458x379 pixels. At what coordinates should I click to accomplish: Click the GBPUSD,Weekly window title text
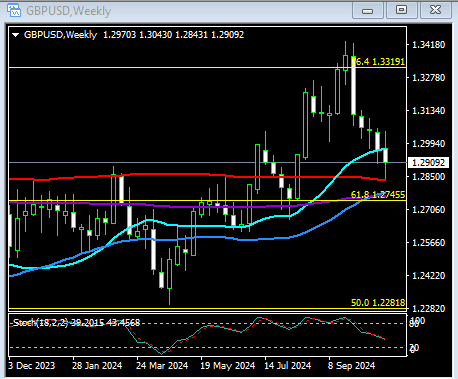tap(68, 11)
